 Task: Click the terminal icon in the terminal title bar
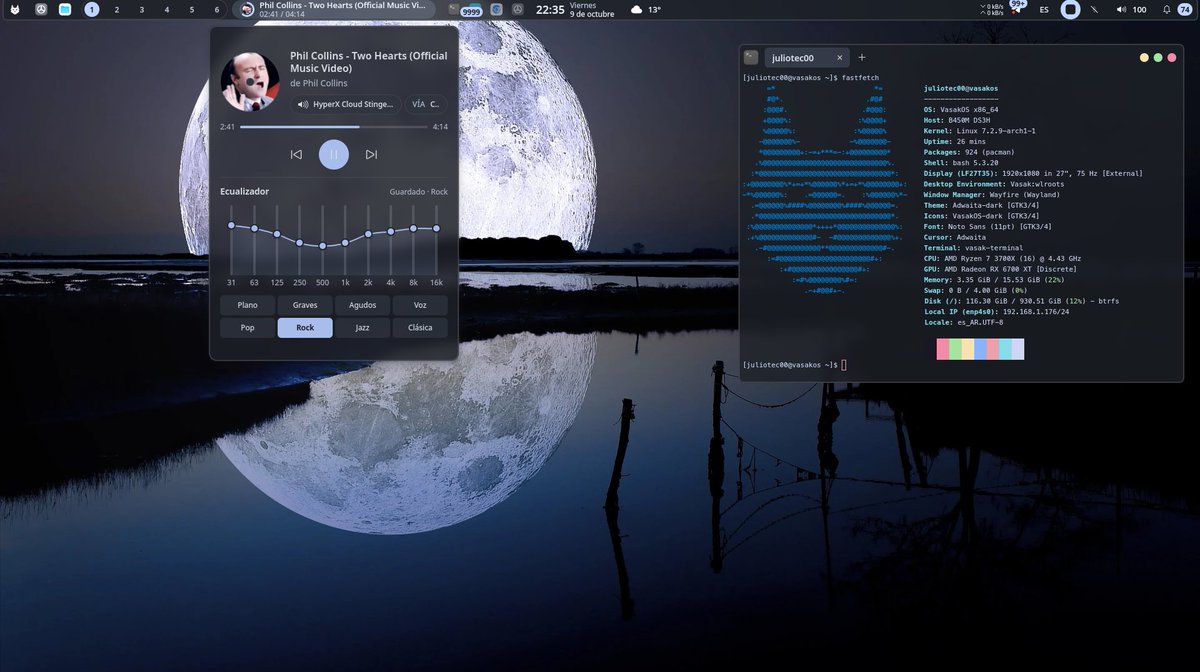tap(751, 58)
